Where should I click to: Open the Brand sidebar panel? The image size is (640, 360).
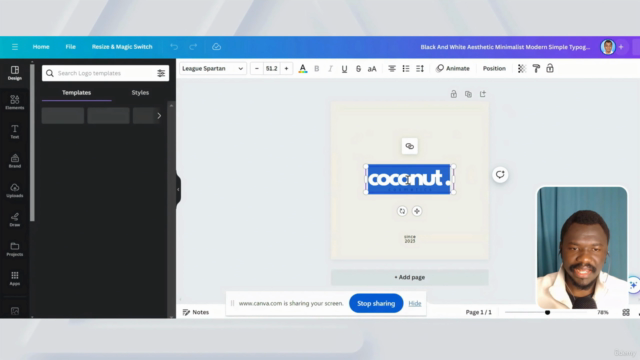pos(15,161)
